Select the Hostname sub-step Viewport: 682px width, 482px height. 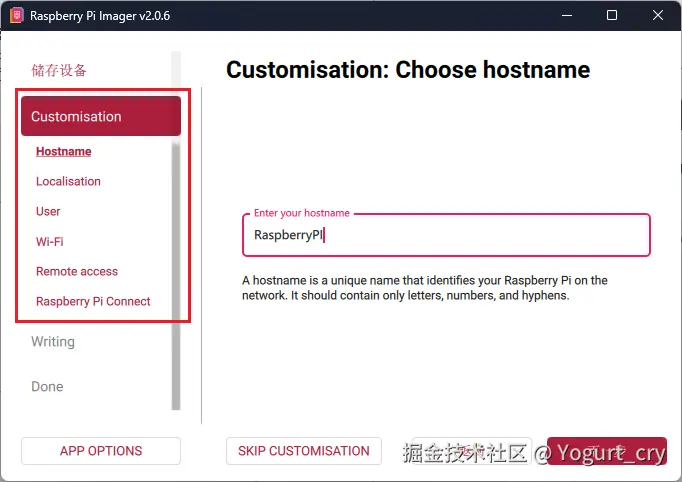64,151
